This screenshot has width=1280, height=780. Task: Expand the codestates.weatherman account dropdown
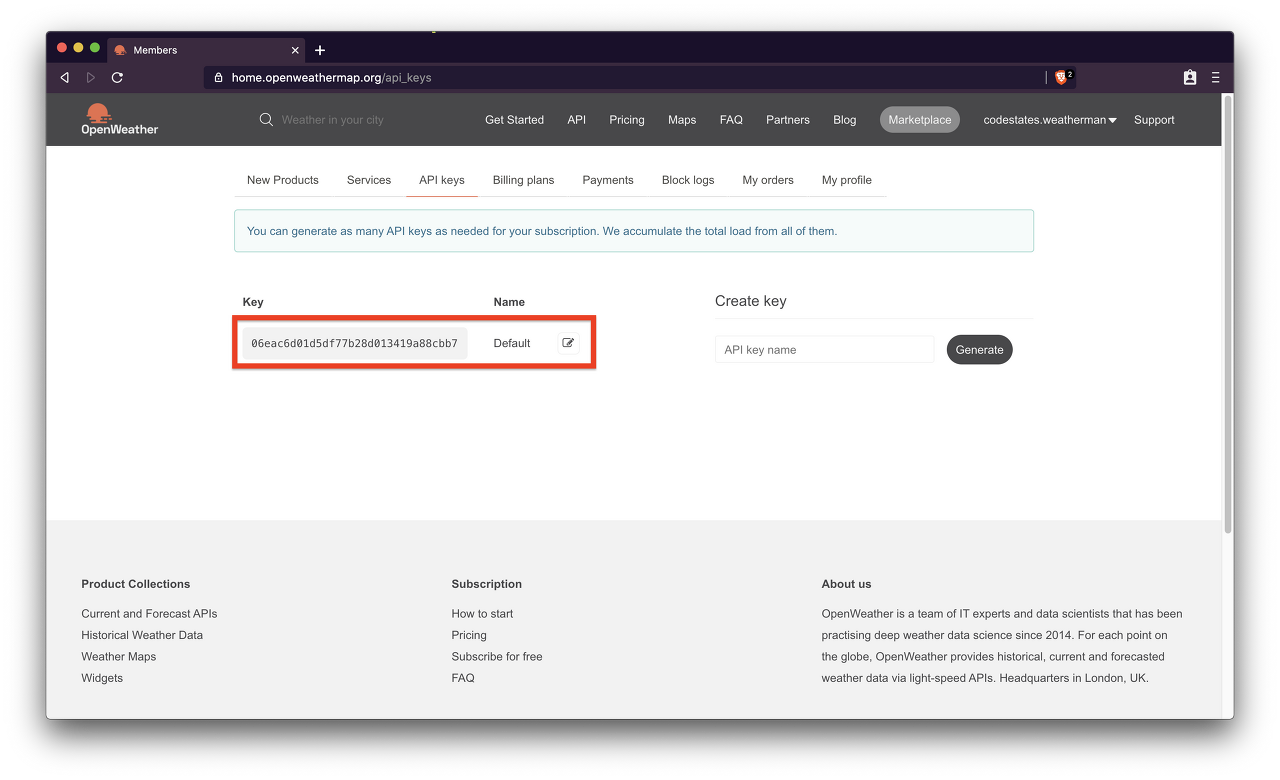pos(1050,120)
